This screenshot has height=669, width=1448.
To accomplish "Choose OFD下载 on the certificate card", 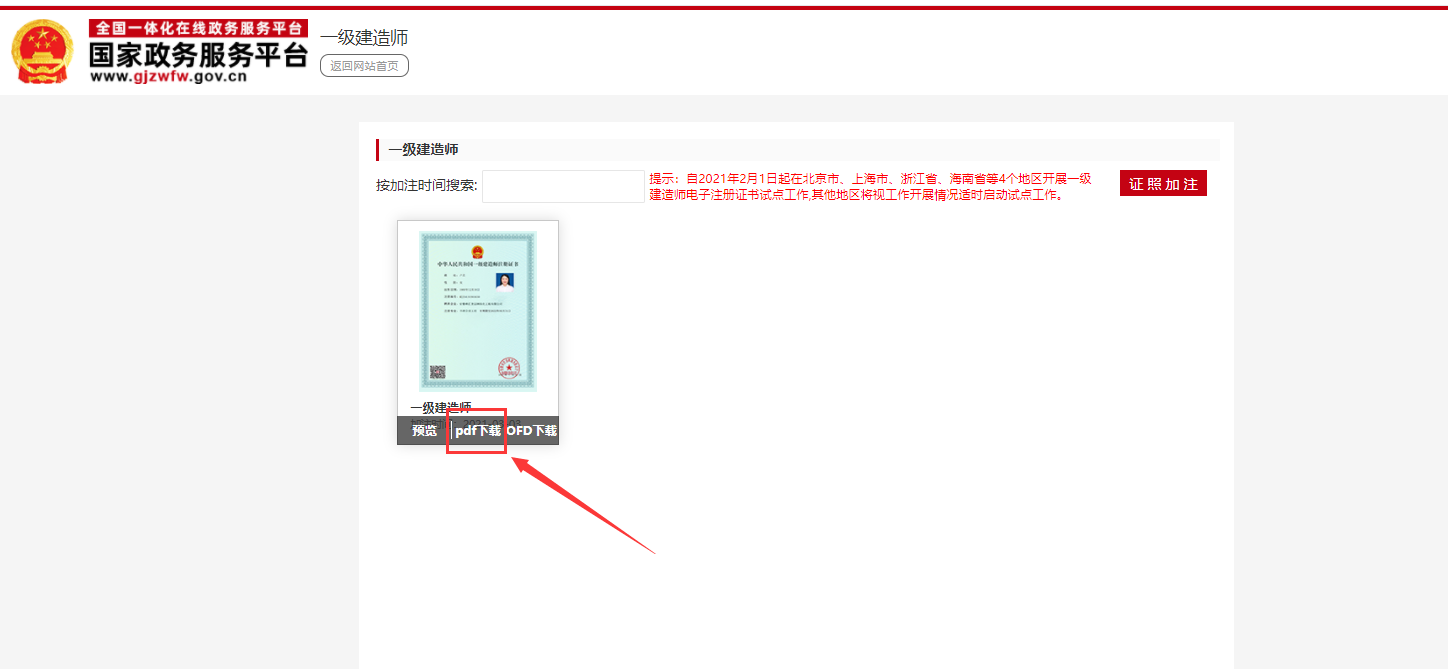I will coord(531,430).
